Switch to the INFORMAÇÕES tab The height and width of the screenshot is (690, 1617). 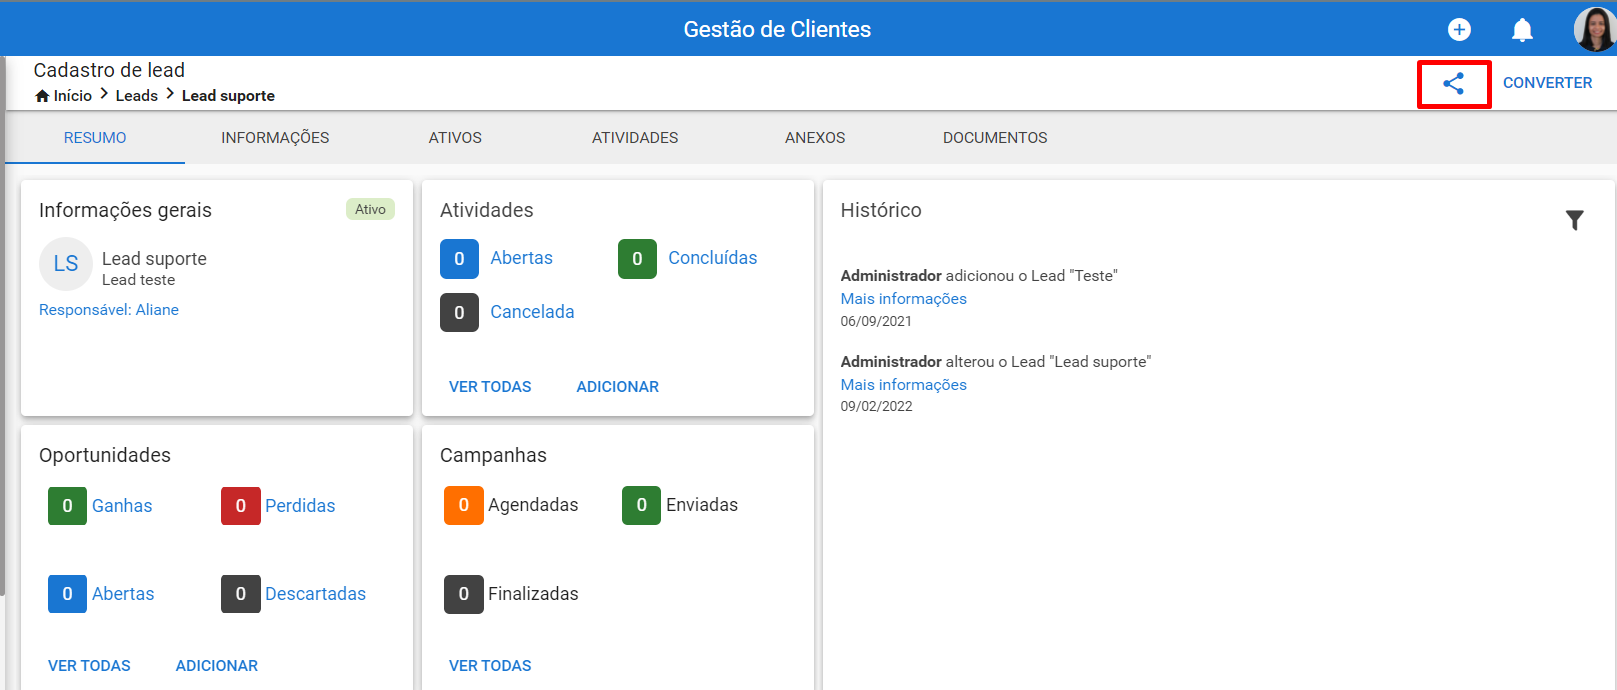pos(275,138)
